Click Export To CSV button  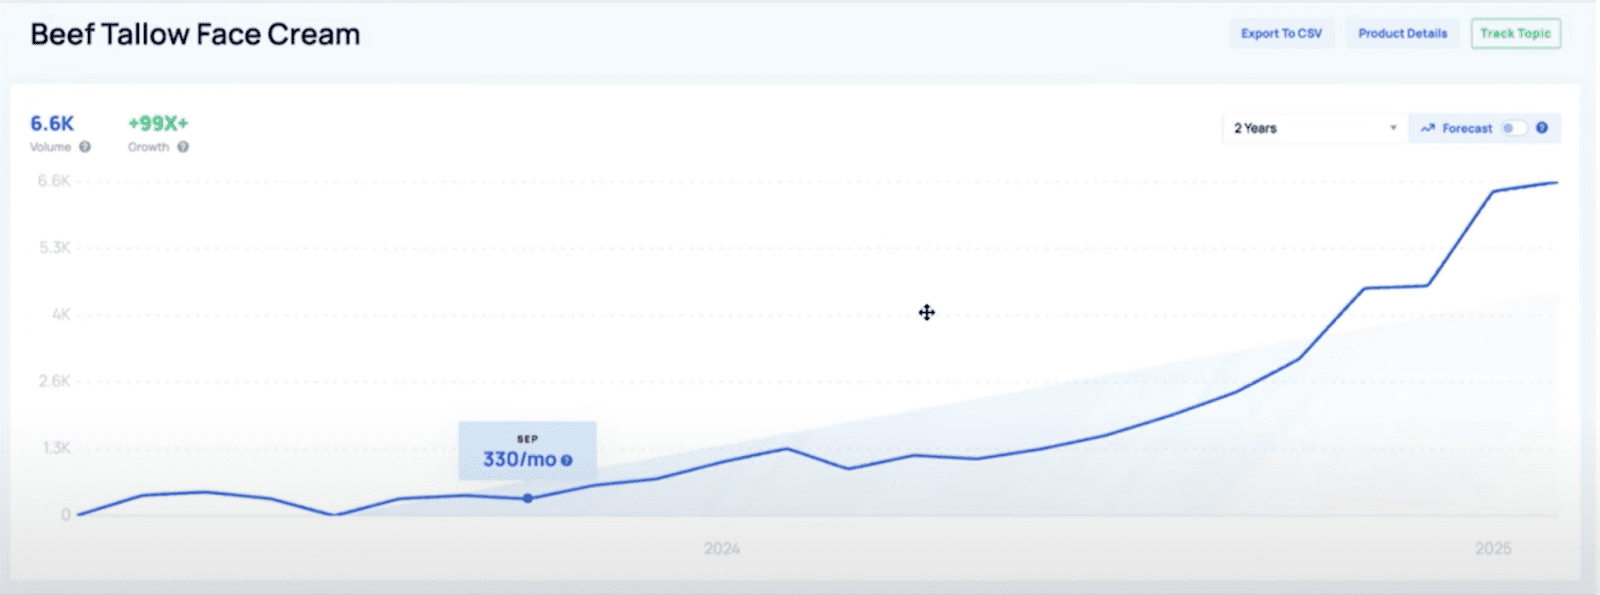point(1281,33)
